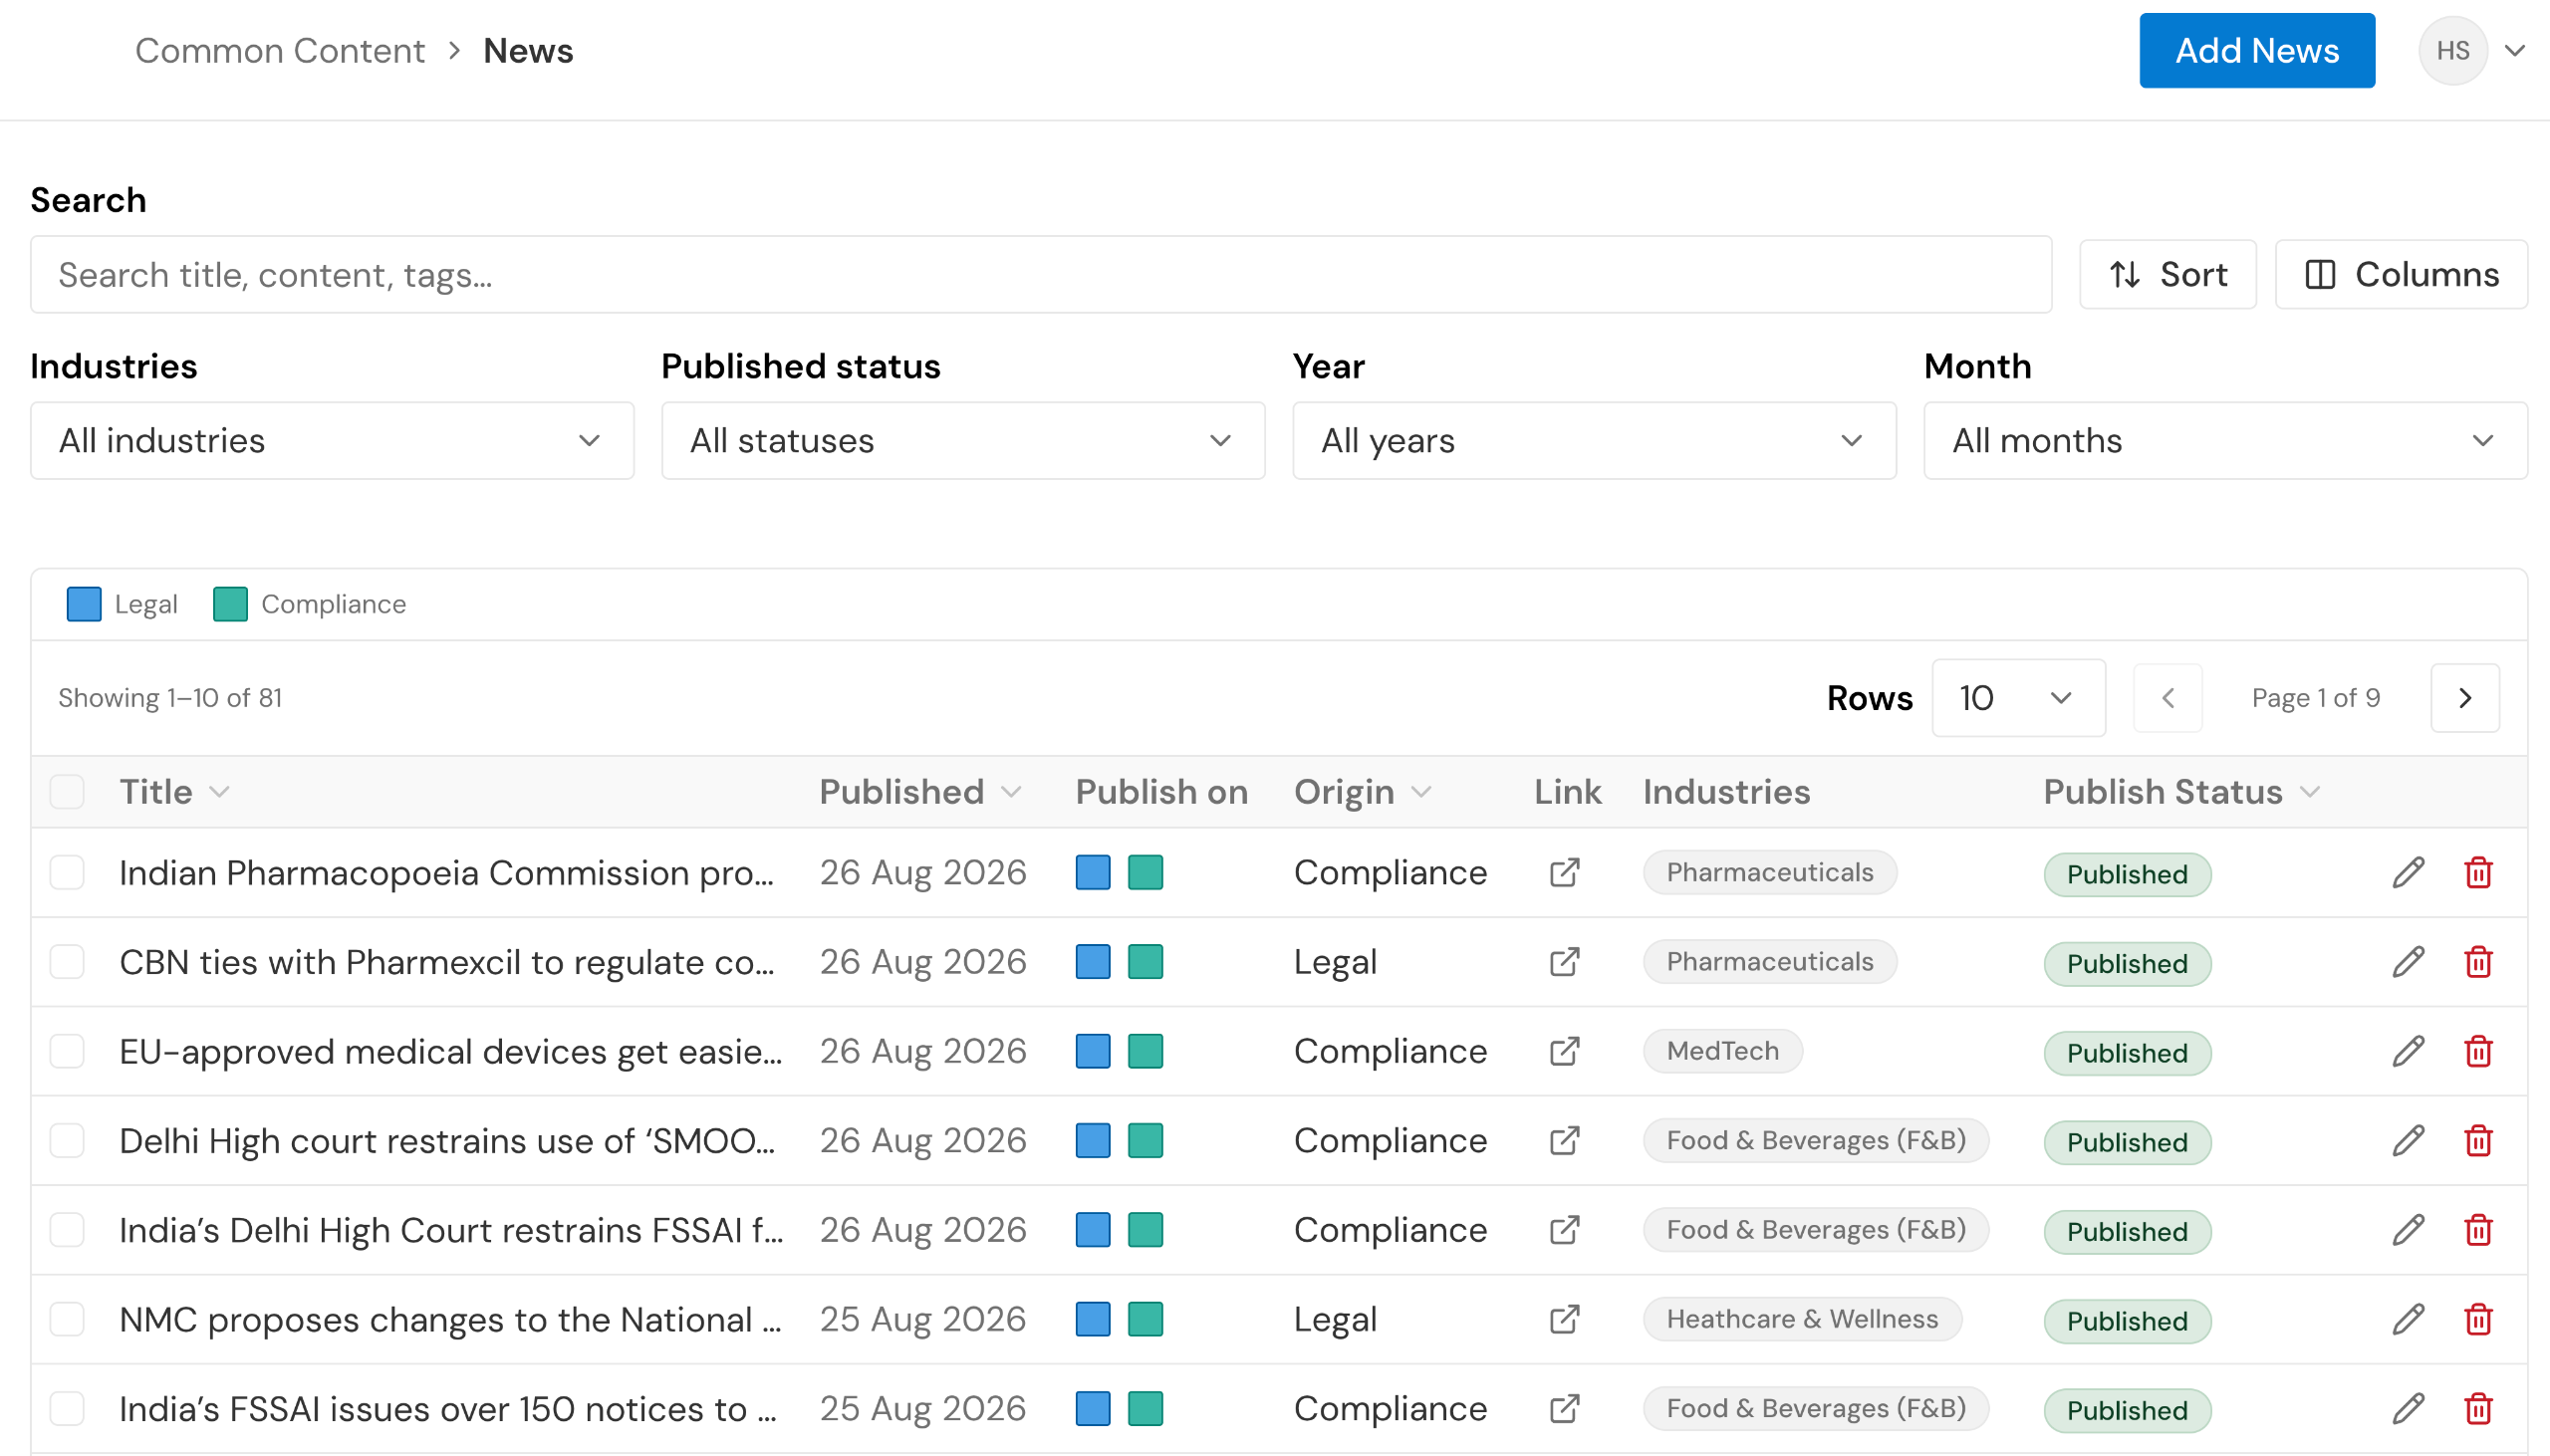
Task: Open external link for CBN ties with Pharmexcil
Action: pos(1564,962)
